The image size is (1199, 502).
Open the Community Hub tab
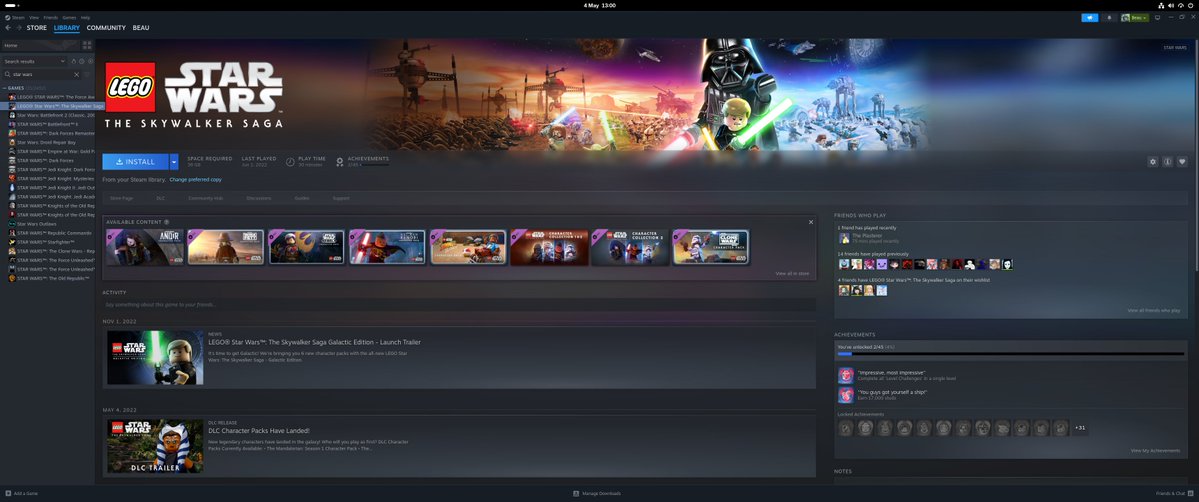[x=205, y=198]
